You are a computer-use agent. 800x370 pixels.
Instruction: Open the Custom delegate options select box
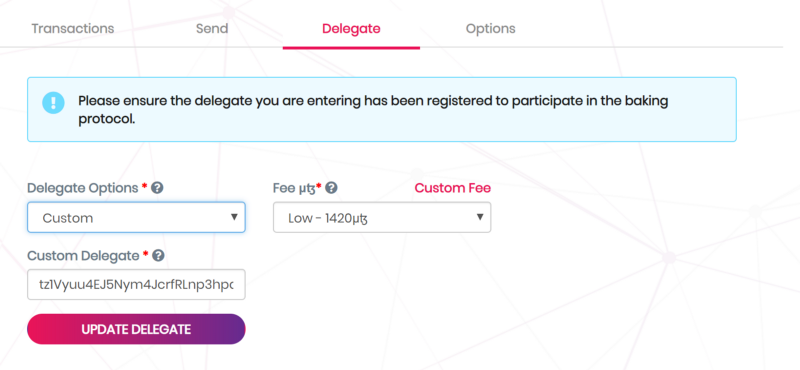click(136, 217)
